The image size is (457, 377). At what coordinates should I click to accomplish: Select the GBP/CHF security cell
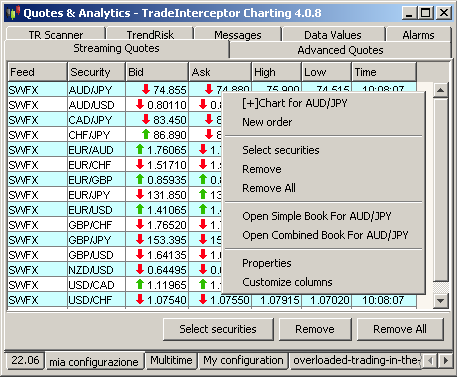96,225
